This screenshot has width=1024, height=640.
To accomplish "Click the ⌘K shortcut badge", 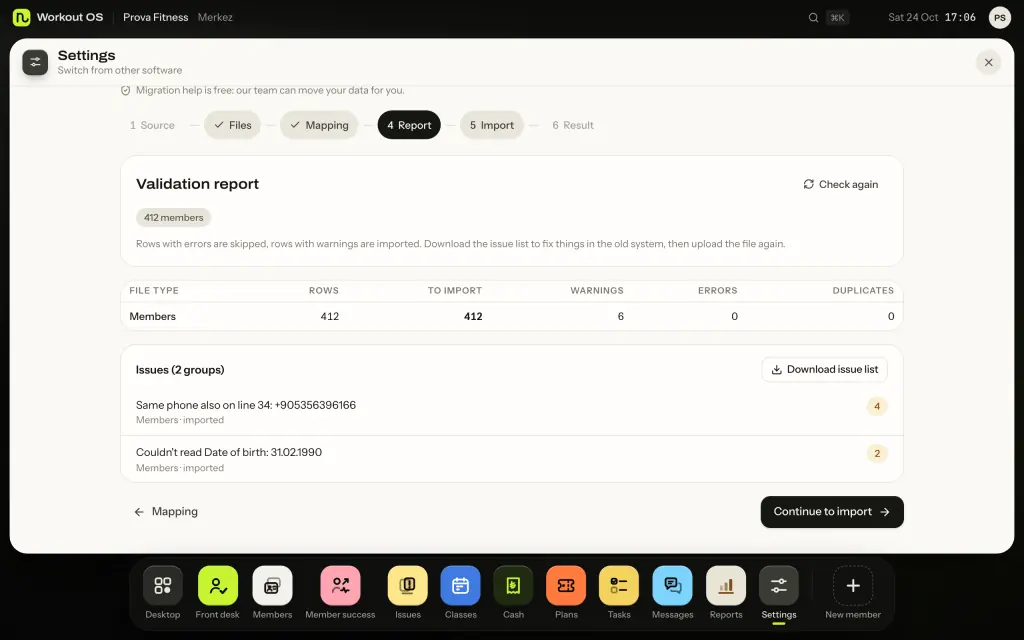I will tap(837, 18).
